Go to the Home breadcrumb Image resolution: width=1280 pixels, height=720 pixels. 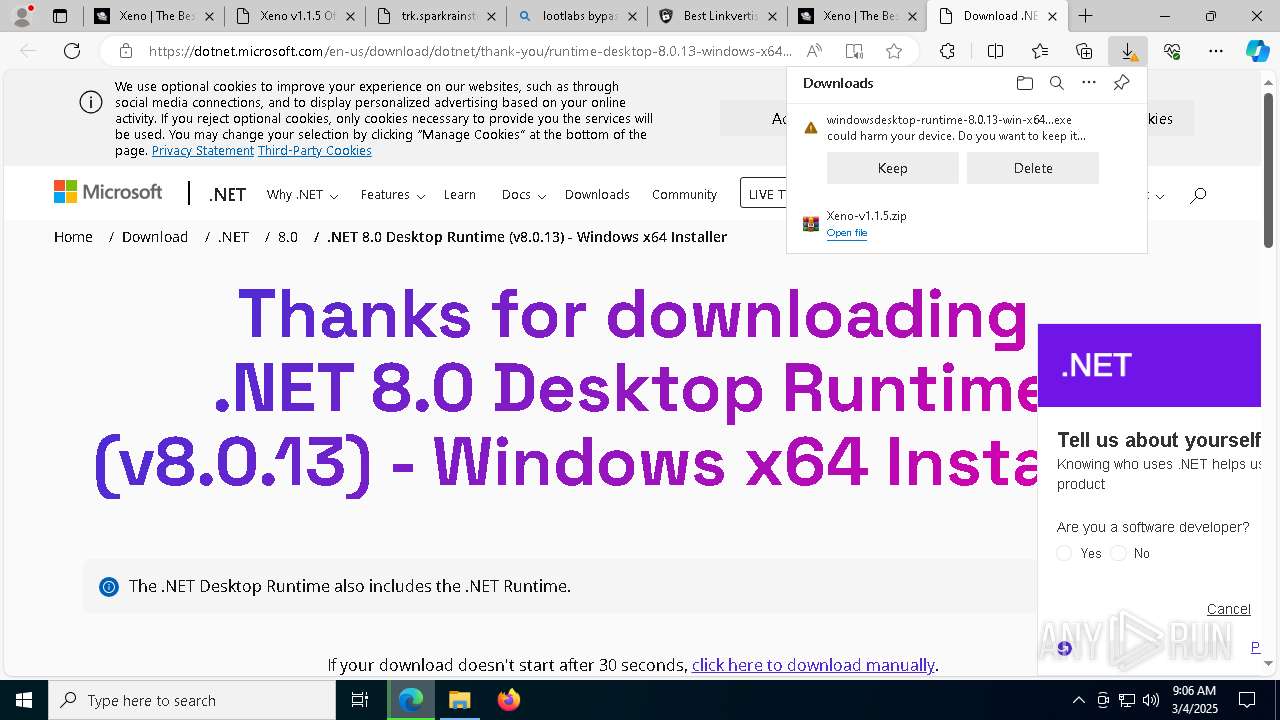click(x=73, y=237)
